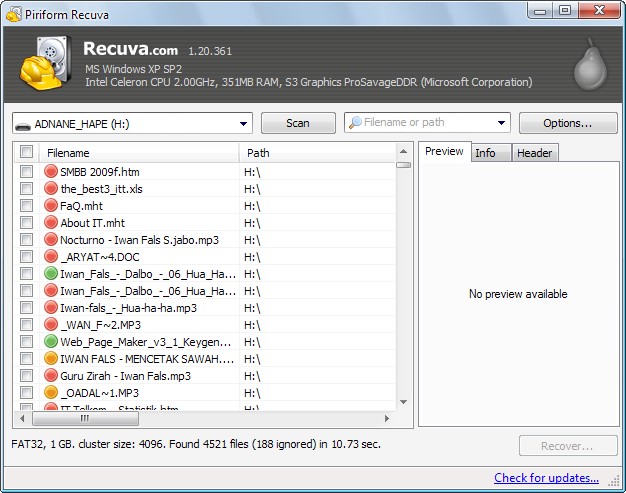The height and width of the screenshot is (493, 626).
Task: Click the red status dot for SMBB 2009f.htm
Action: [x=51, y=171]
